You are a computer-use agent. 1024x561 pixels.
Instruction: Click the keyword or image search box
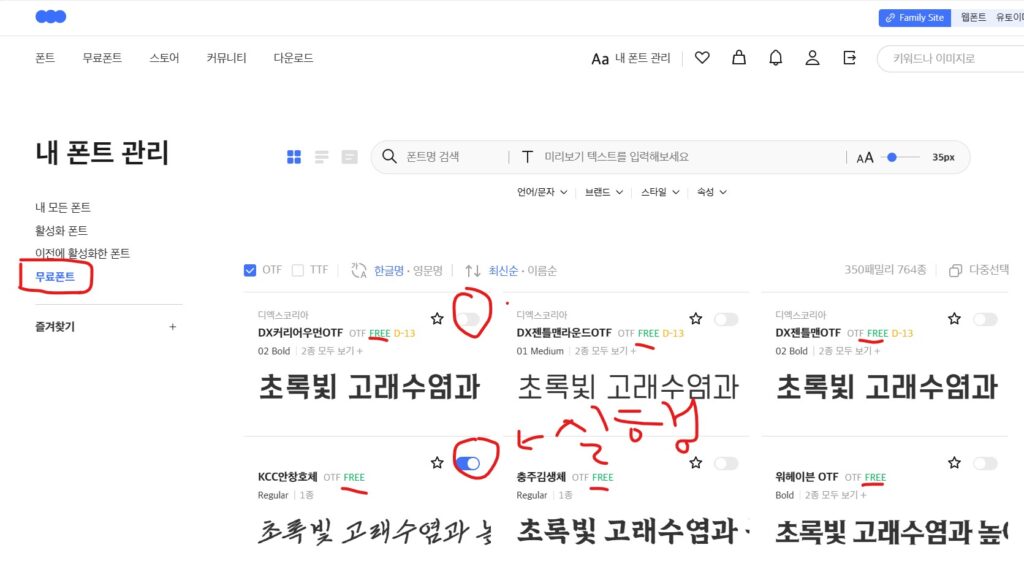(950, 58)
